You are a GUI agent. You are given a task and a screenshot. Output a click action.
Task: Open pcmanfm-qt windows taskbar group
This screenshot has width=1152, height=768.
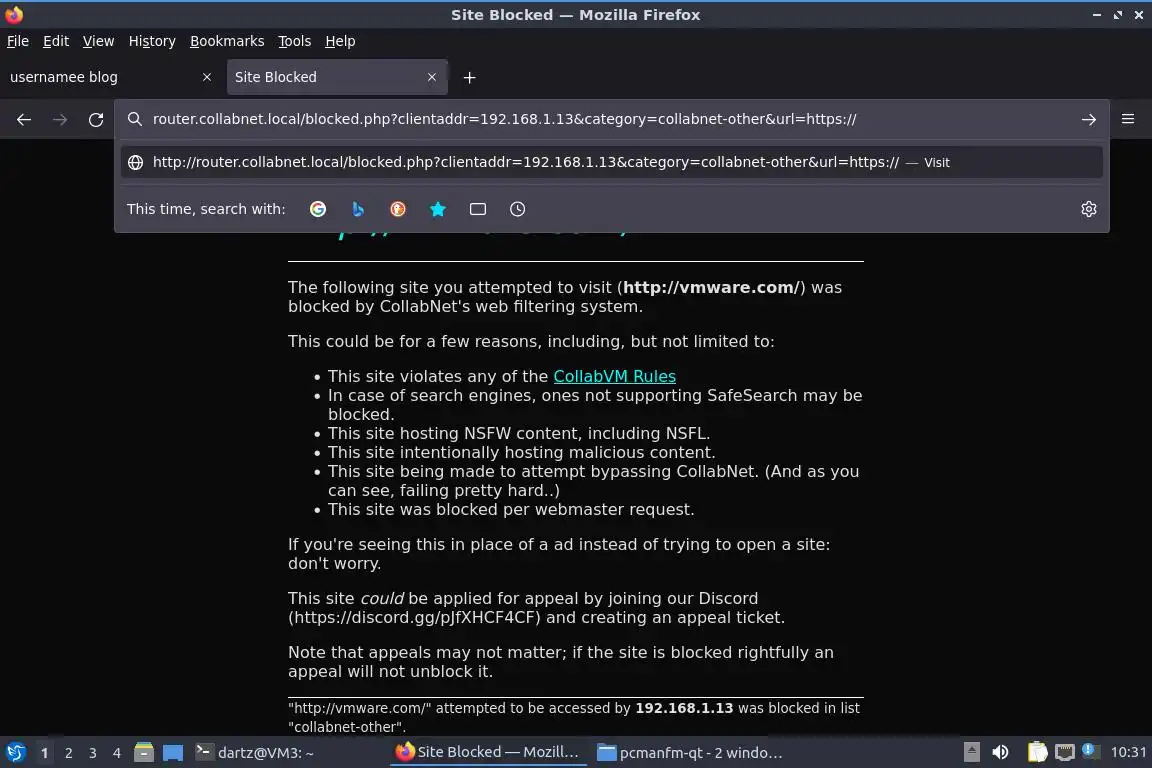pos(689,753)
